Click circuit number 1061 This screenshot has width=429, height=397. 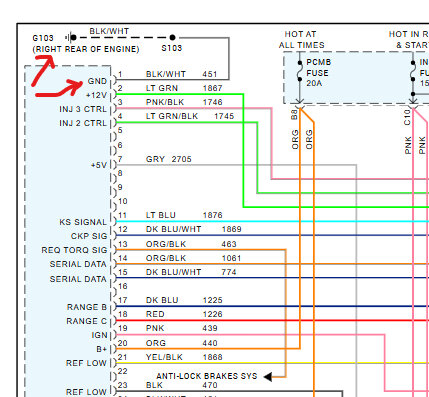(x=231, y=258)
